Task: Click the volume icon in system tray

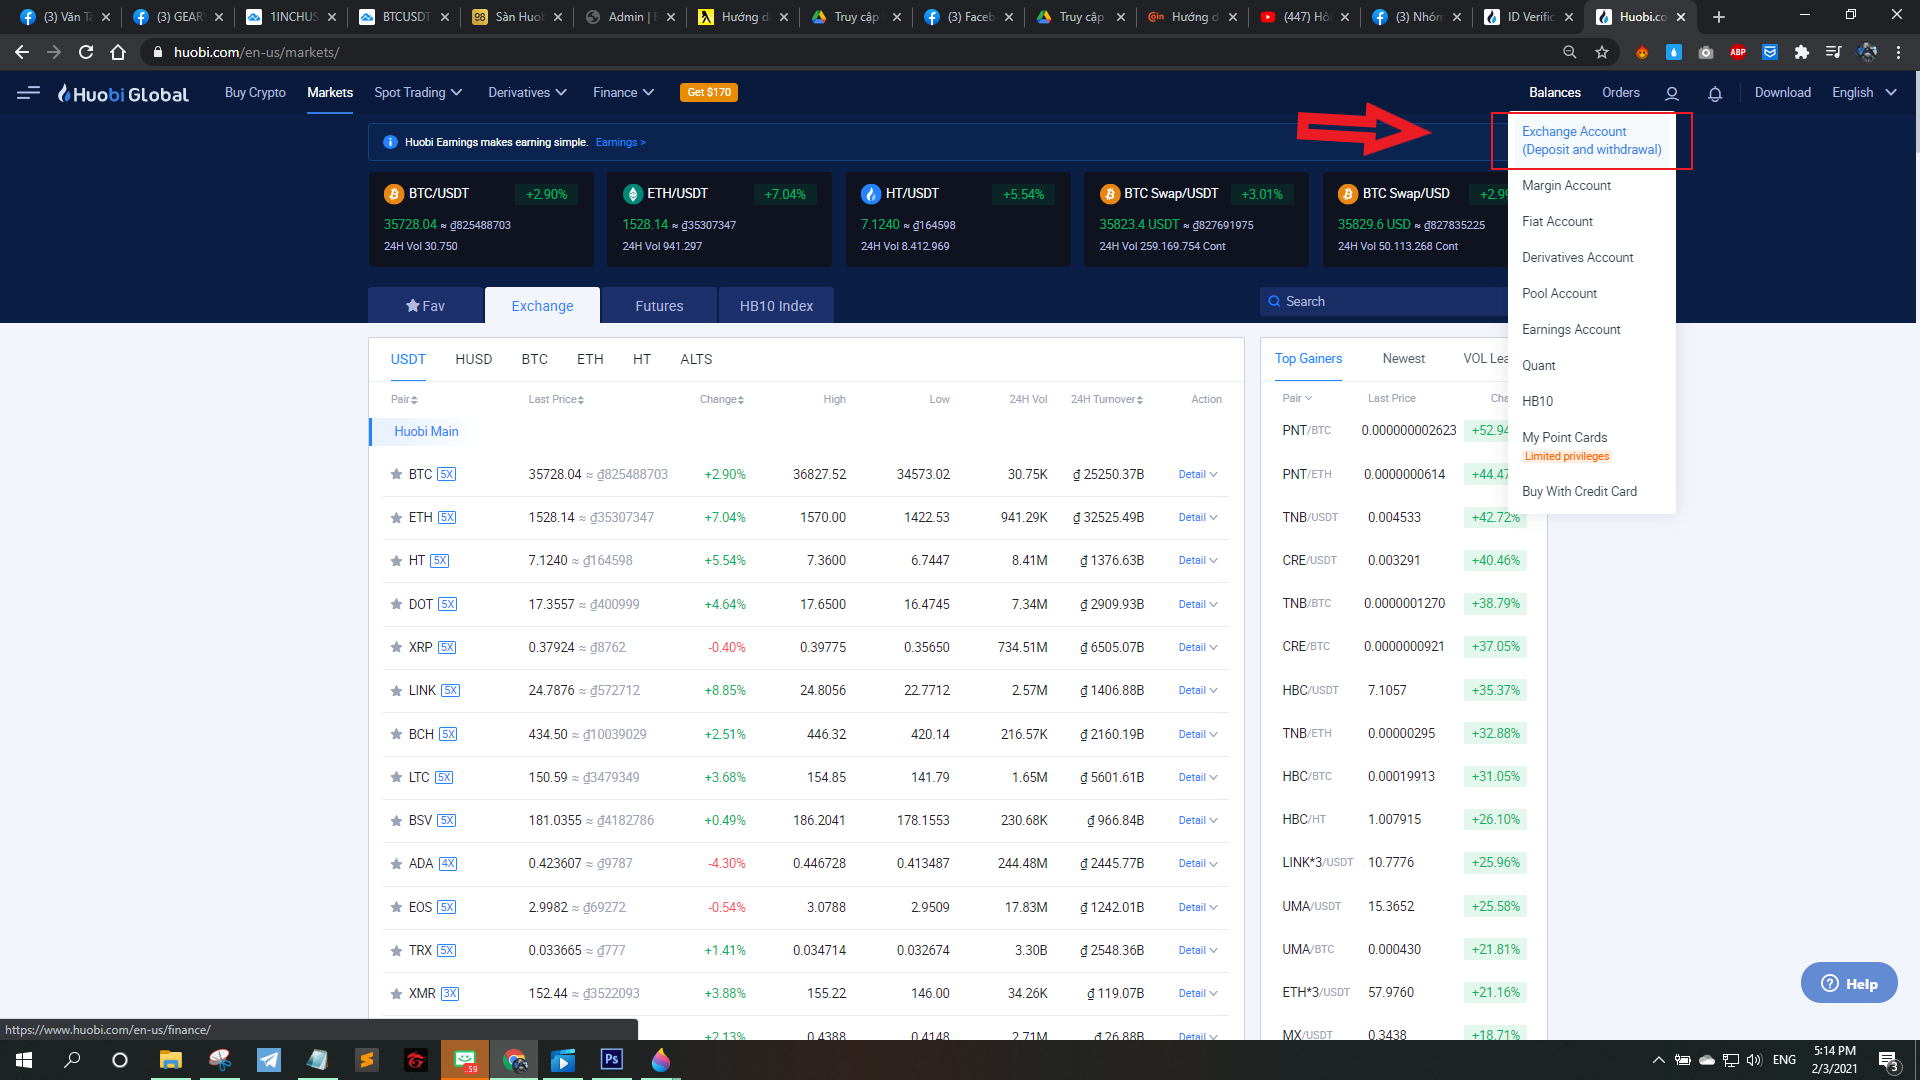Action: (1754, 1060)
